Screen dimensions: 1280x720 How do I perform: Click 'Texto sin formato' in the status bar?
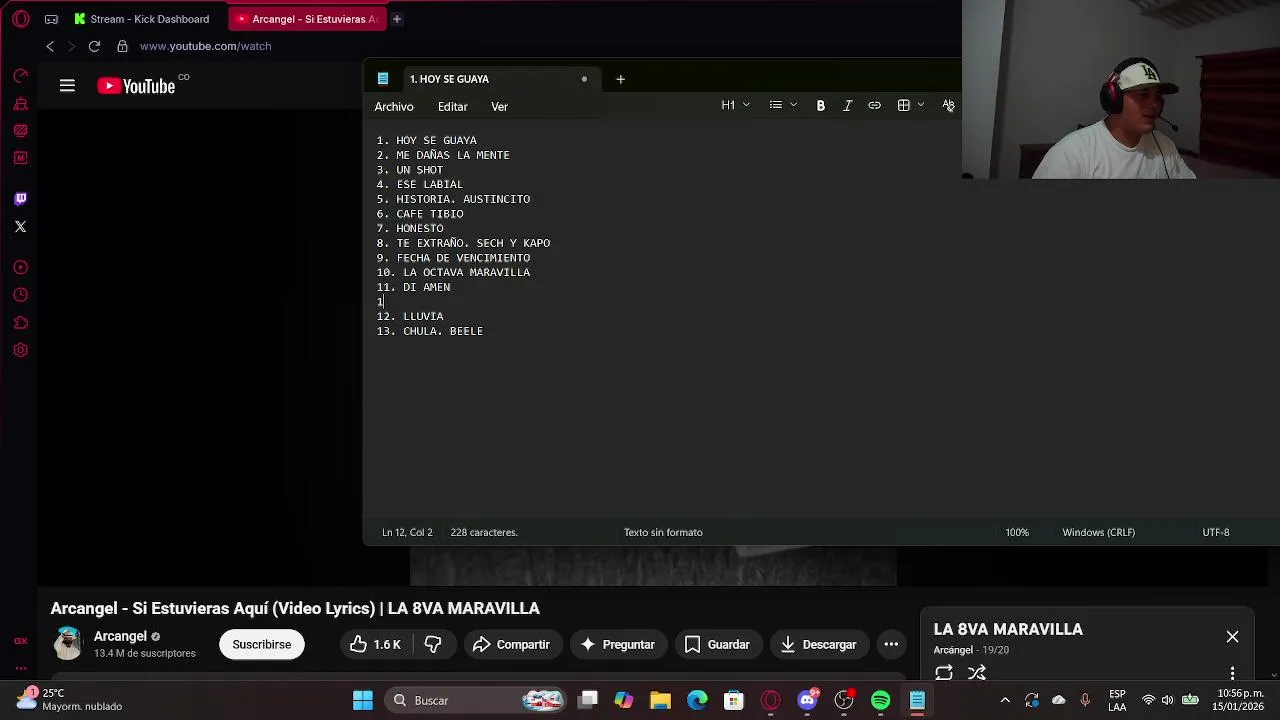coord(663,532)
